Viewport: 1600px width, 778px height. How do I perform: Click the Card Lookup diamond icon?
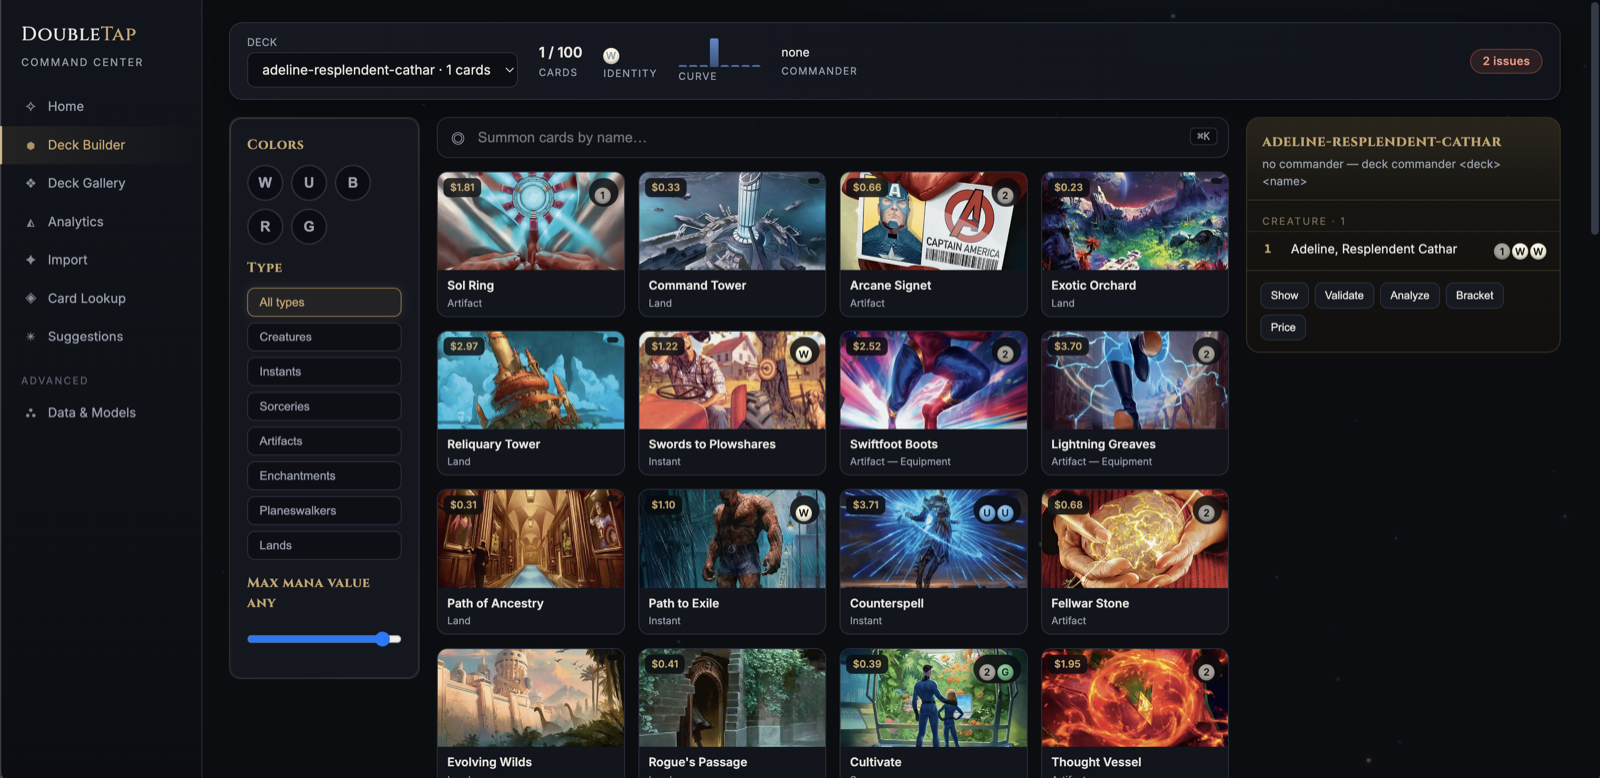[30, 298]
